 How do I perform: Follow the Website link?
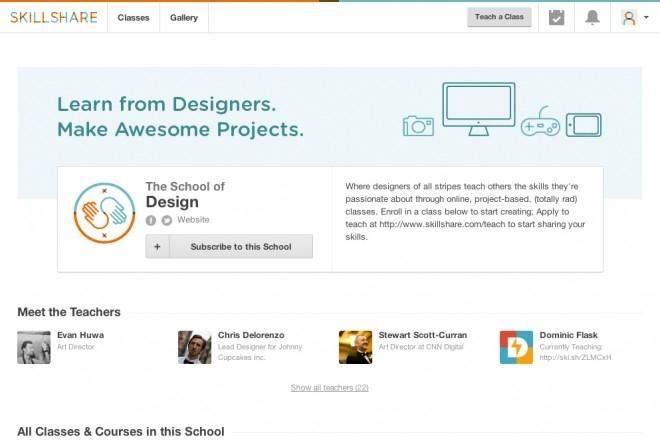[193, 220]
